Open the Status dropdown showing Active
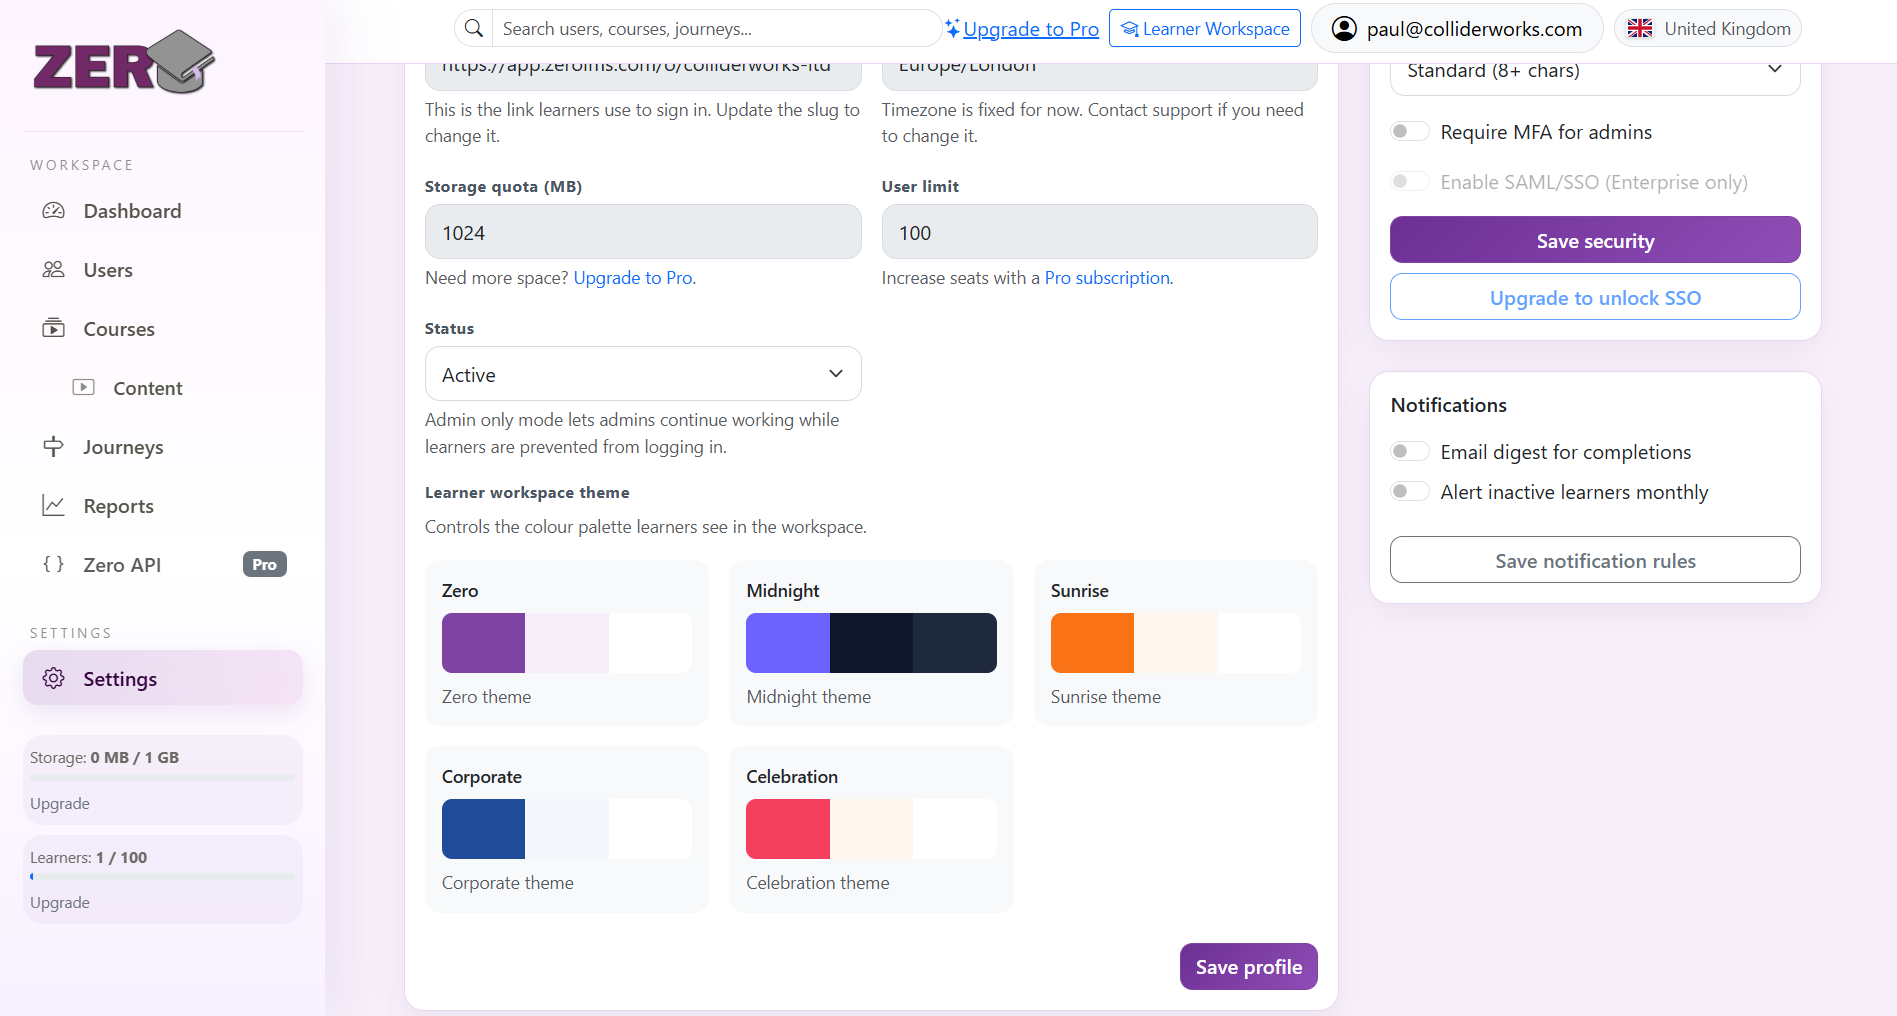 tap(642, 374)
